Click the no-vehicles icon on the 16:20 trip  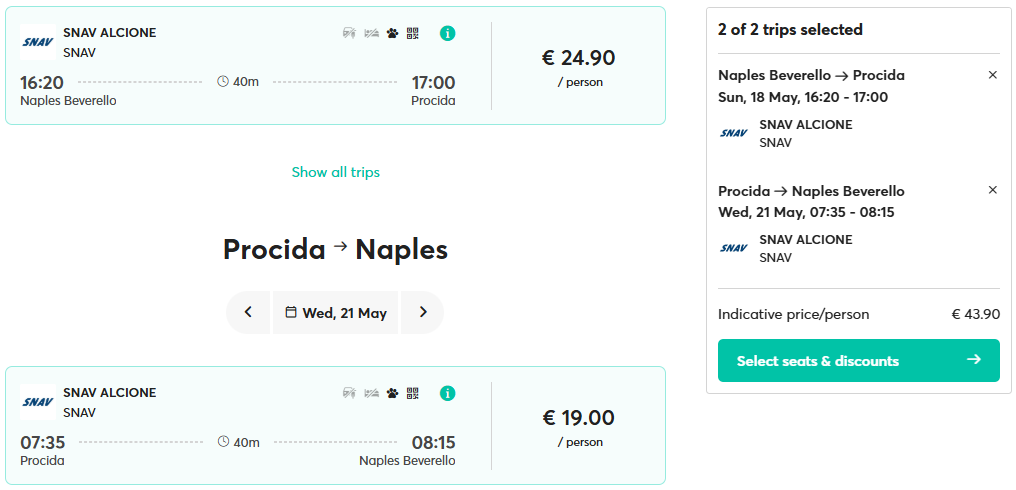pos(350,33)
